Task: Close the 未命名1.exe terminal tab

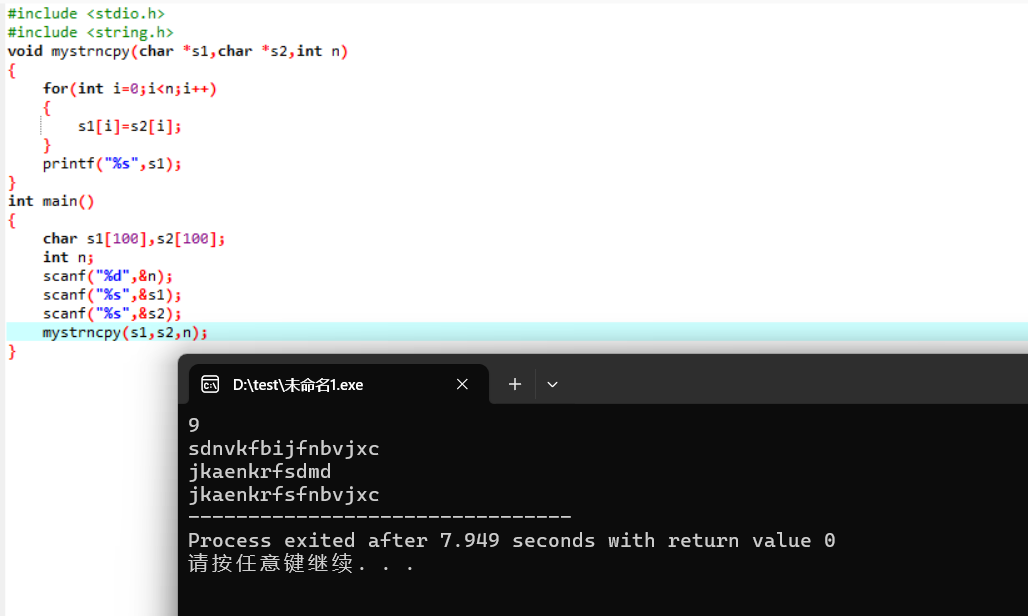Action: [x=462, y=385]
